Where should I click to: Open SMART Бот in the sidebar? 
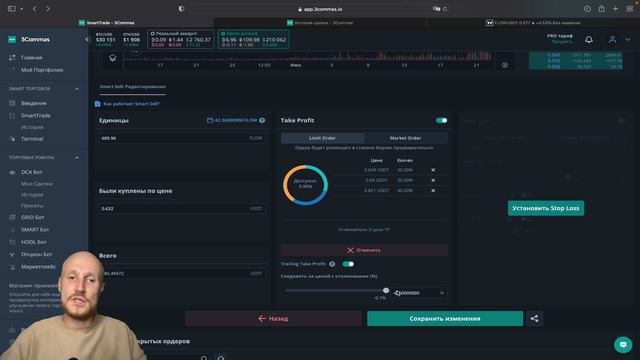coord(35,230)
